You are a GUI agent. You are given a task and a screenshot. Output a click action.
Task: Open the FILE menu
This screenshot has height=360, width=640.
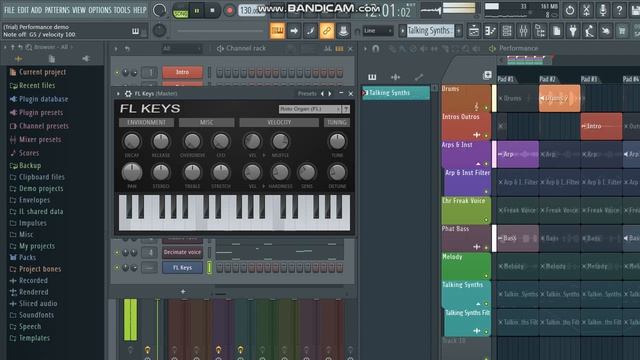[x=9, y=10]
